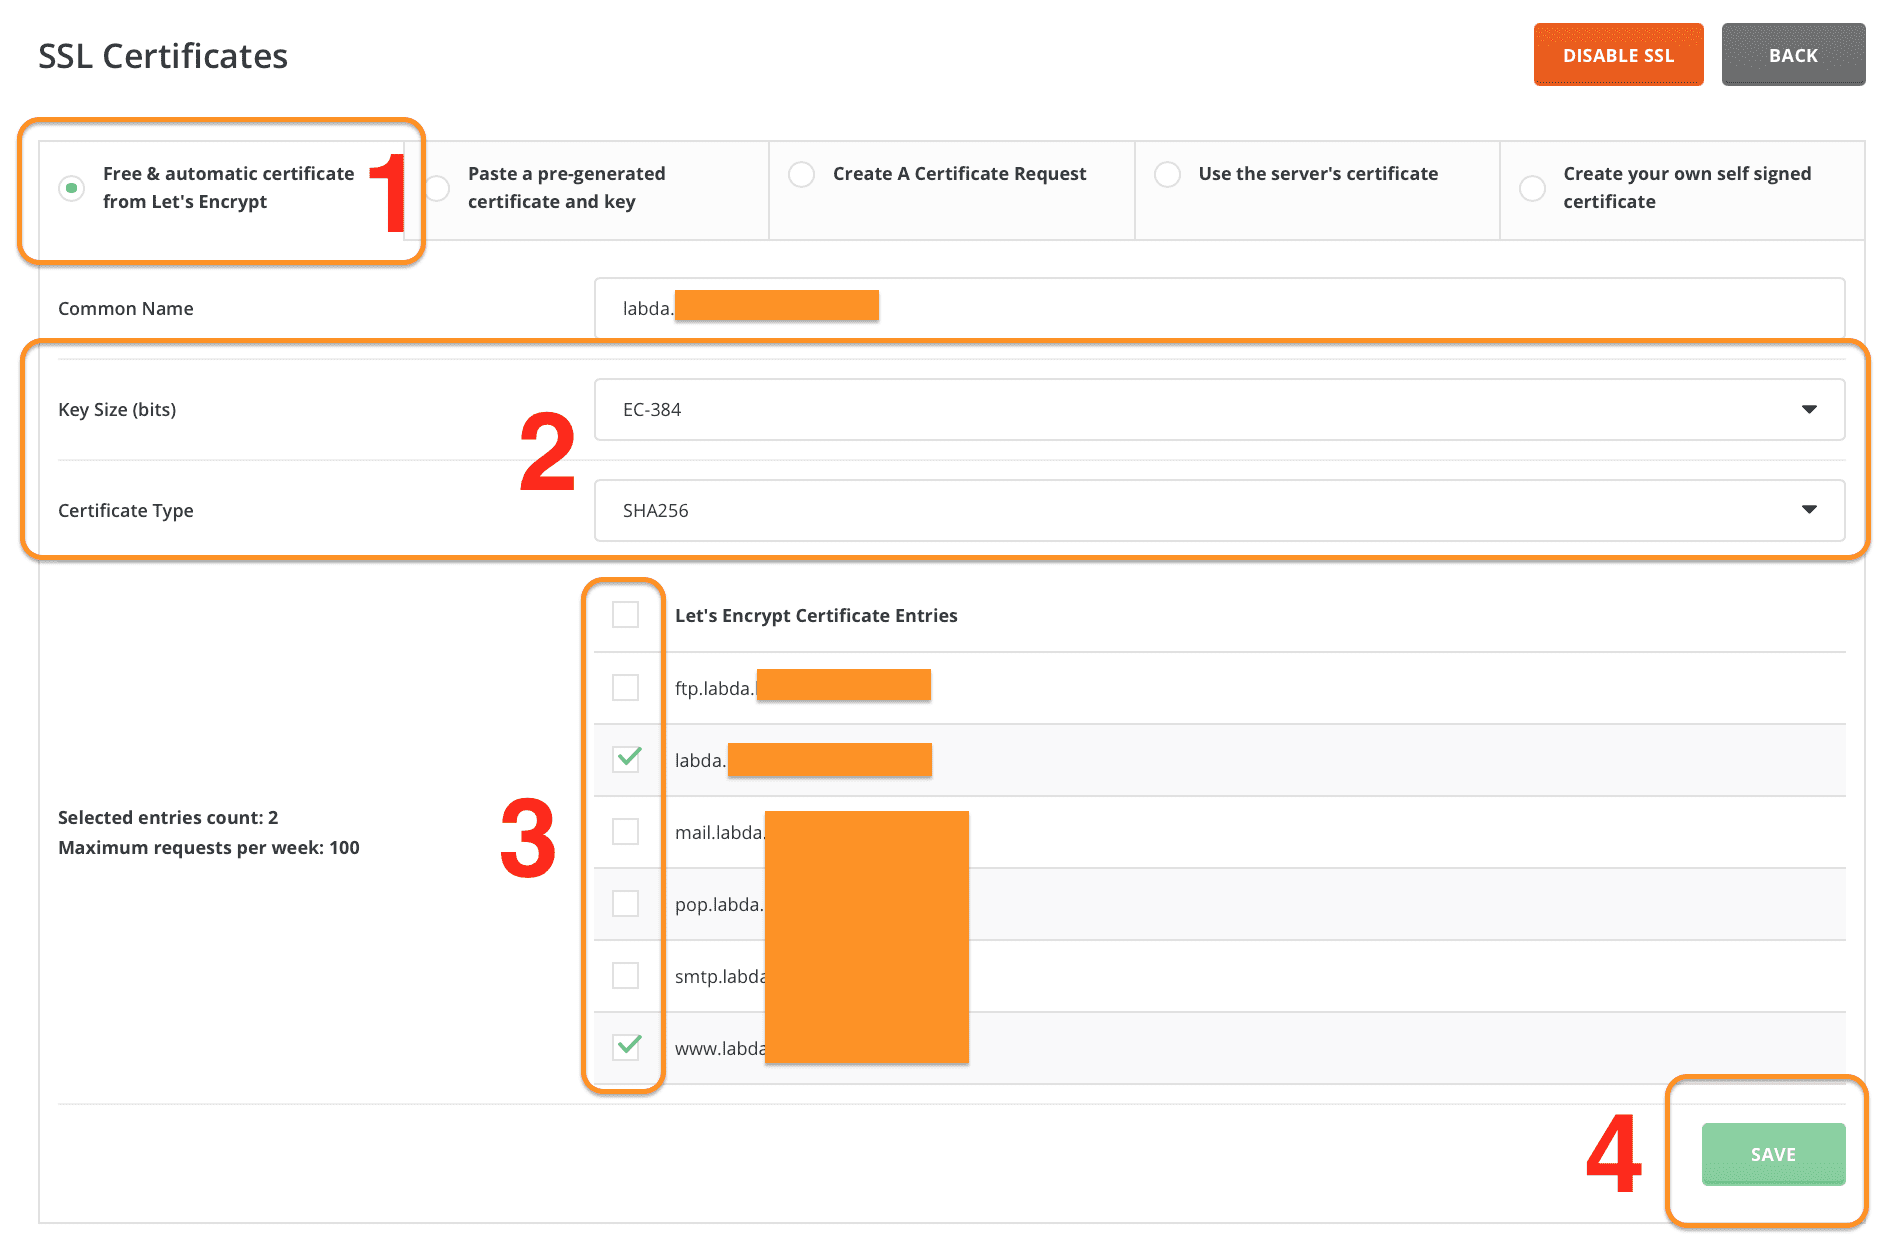Click the DISABLE SSL button

coord(1618,55)
